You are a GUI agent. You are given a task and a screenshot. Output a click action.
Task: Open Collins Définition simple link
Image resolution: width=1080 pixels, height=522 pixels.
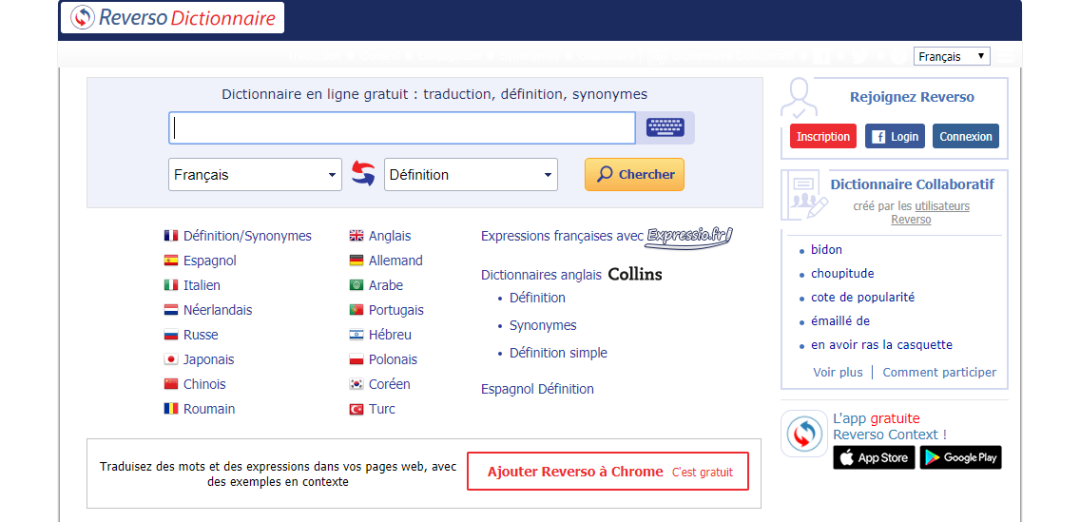(x=559, y=353)
